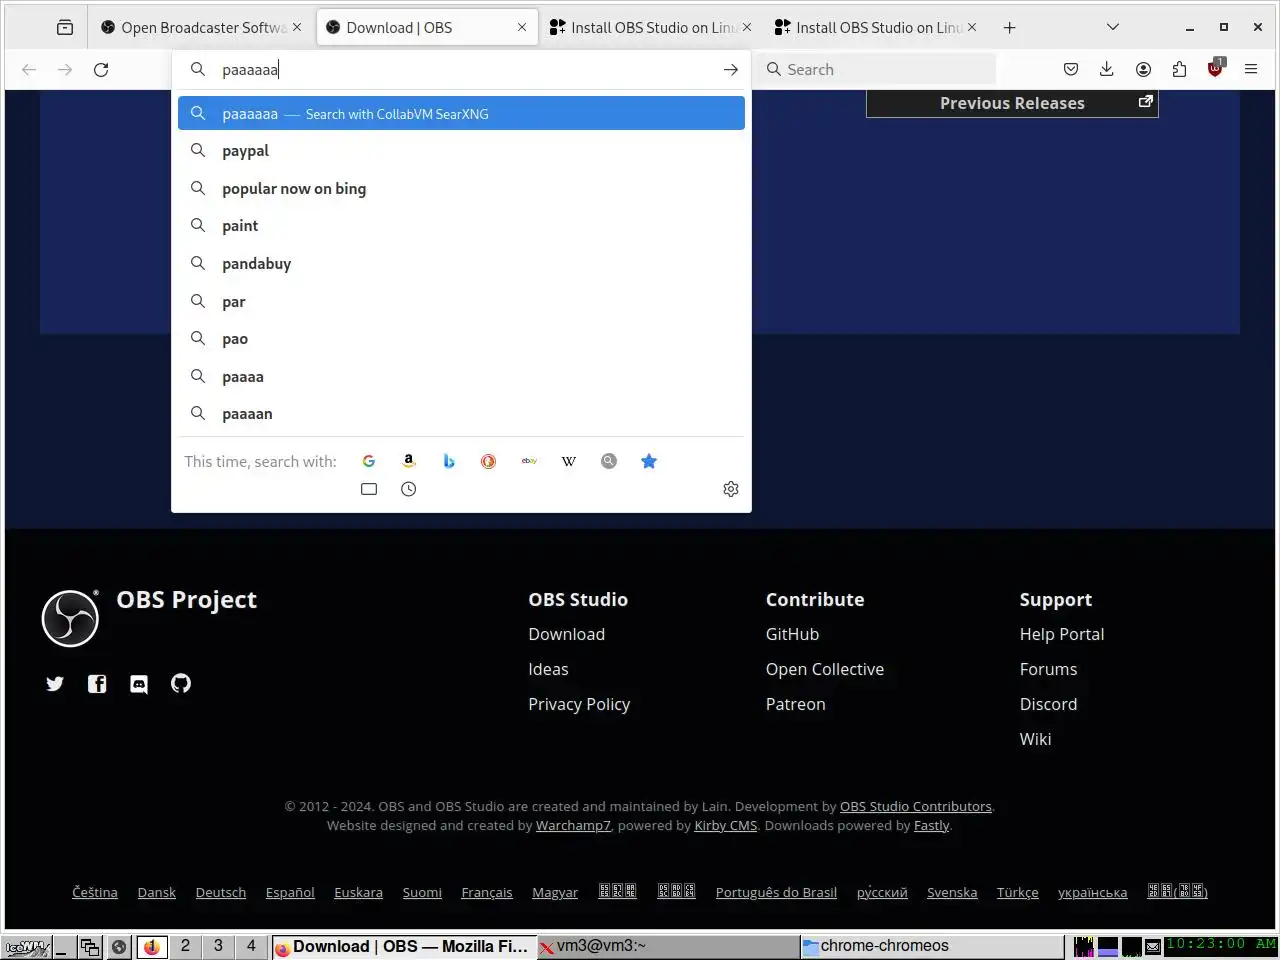Open the OBS Studio Contributors link

click(x=916, y=806)
